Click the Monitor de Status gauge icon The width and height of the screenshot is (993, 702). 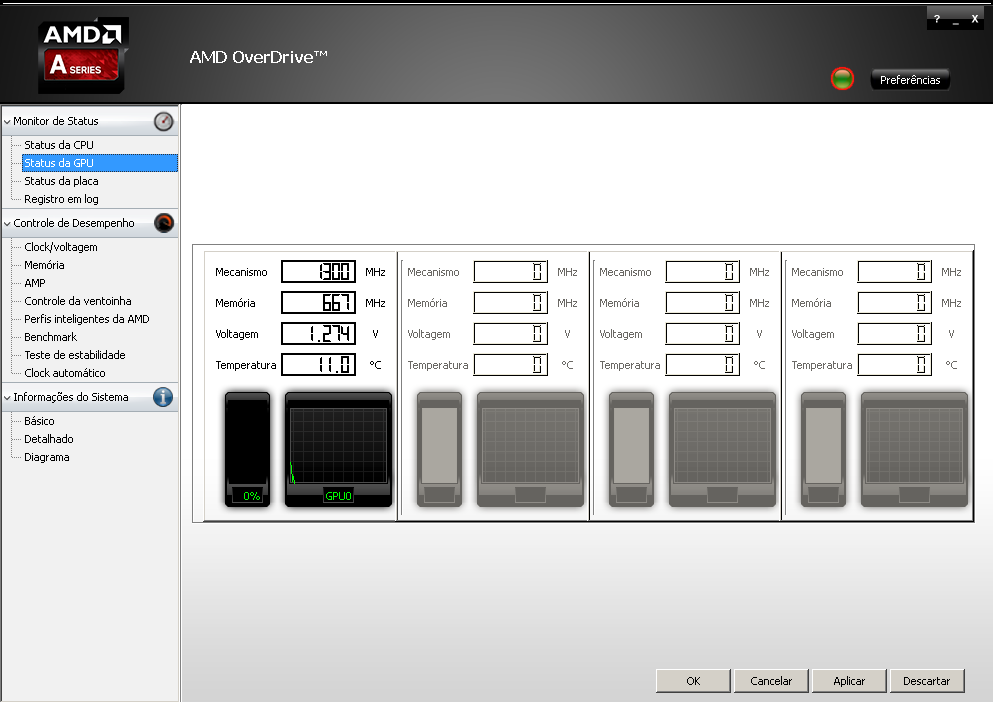163,121
